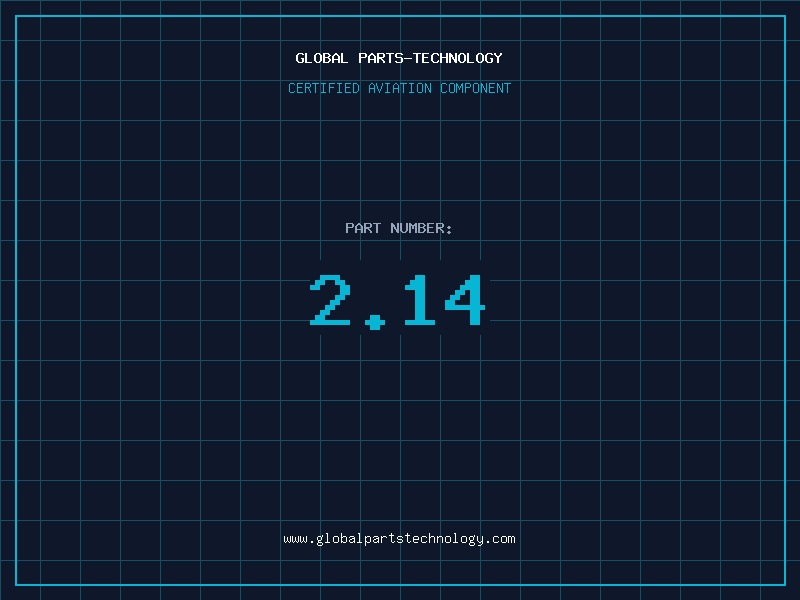Viewport: 800px width, 600px height.
Task: Select the part number value 2.14
Action: [x=397, y=302]
